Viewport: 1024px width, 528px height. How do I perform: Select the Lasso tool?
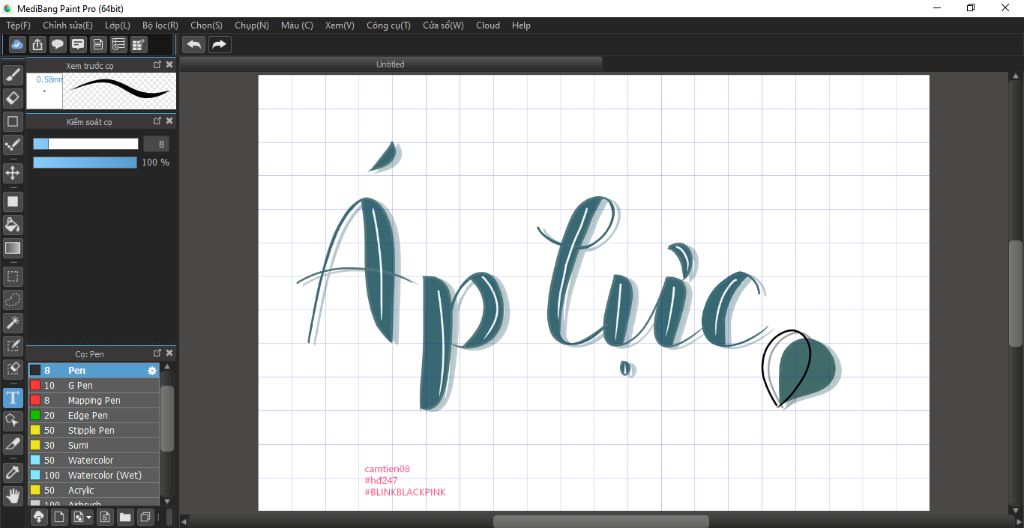12,299
